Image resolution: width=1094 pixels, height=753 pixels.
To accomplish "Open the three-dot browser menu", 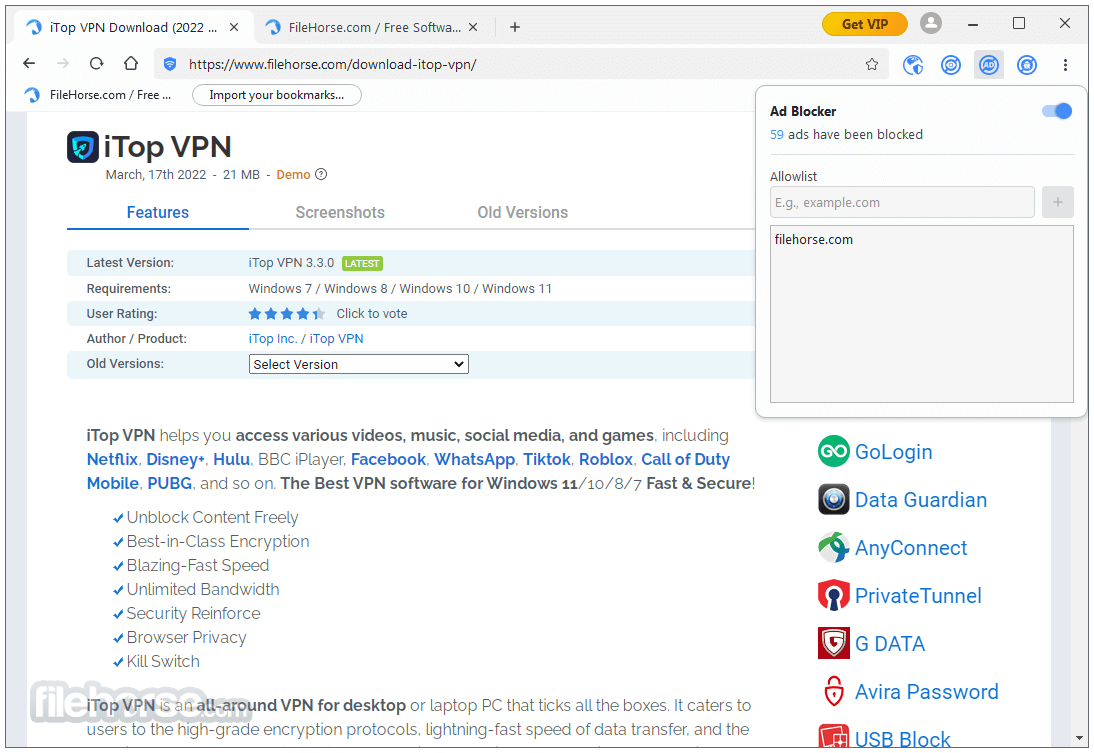I will [x=1065, y=65].
